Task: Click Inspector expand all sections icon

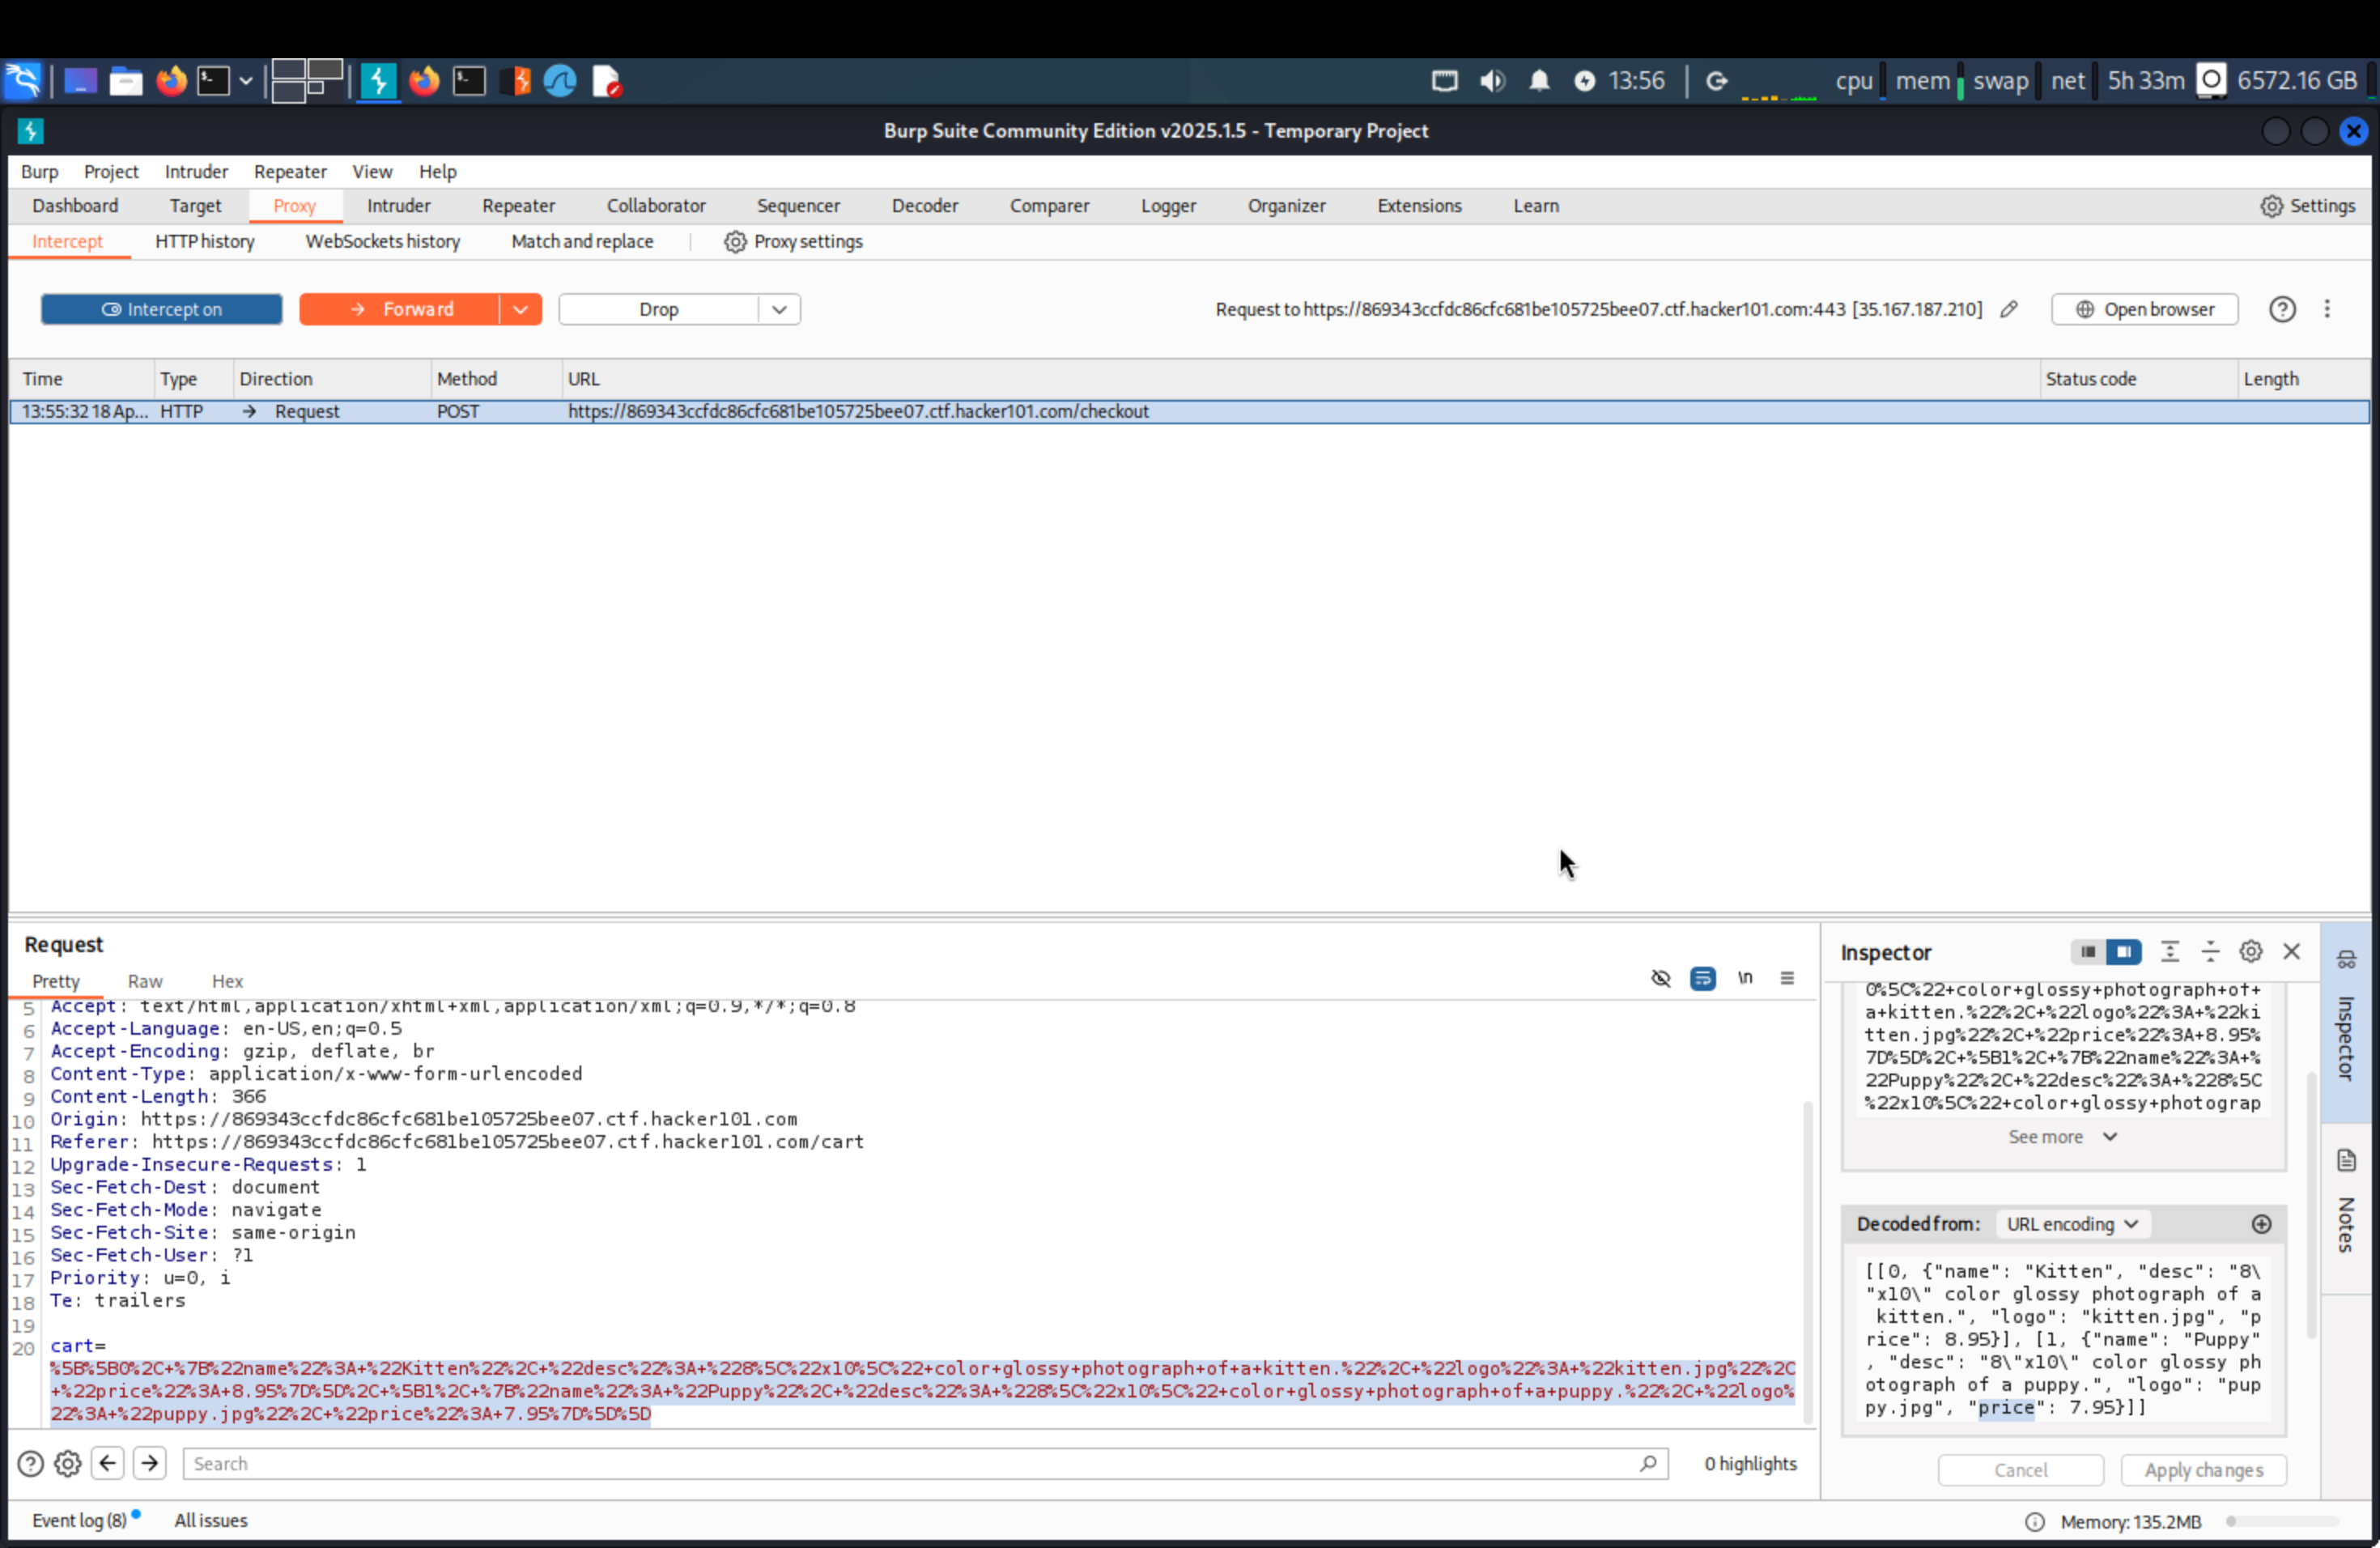Action: coord(2169,951)
